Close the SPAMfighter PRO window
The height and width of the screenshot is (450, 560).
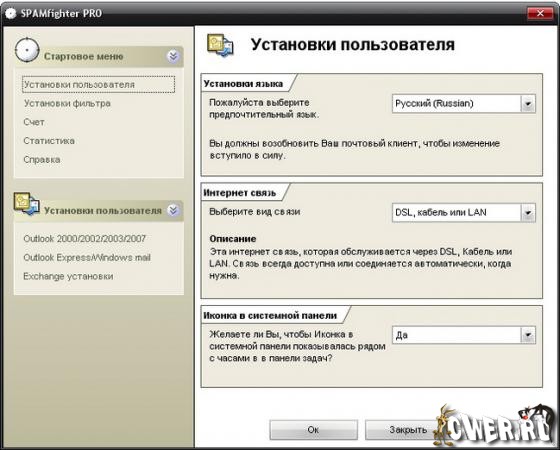point(540,14)
